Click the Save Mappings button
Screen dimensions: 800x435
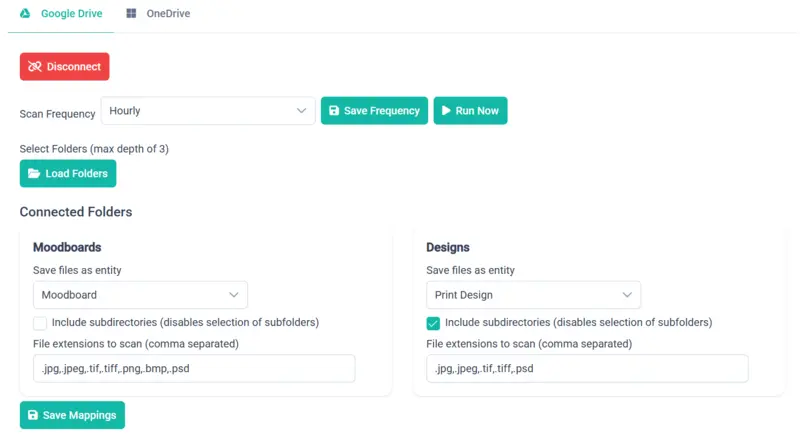coord(72,415)
